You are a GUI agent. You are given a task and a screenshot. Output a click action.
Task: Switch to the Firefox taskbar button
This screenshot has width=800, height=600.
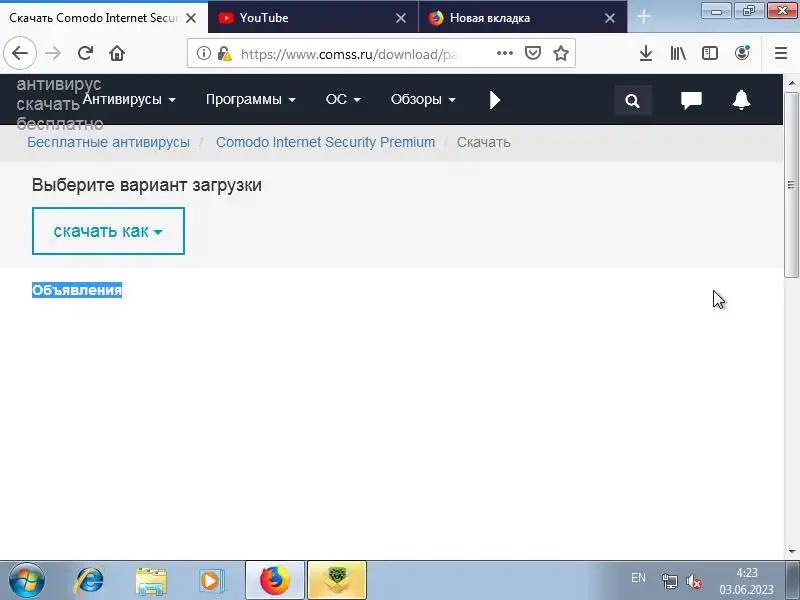pyautogui.click(x=275, y=580)
